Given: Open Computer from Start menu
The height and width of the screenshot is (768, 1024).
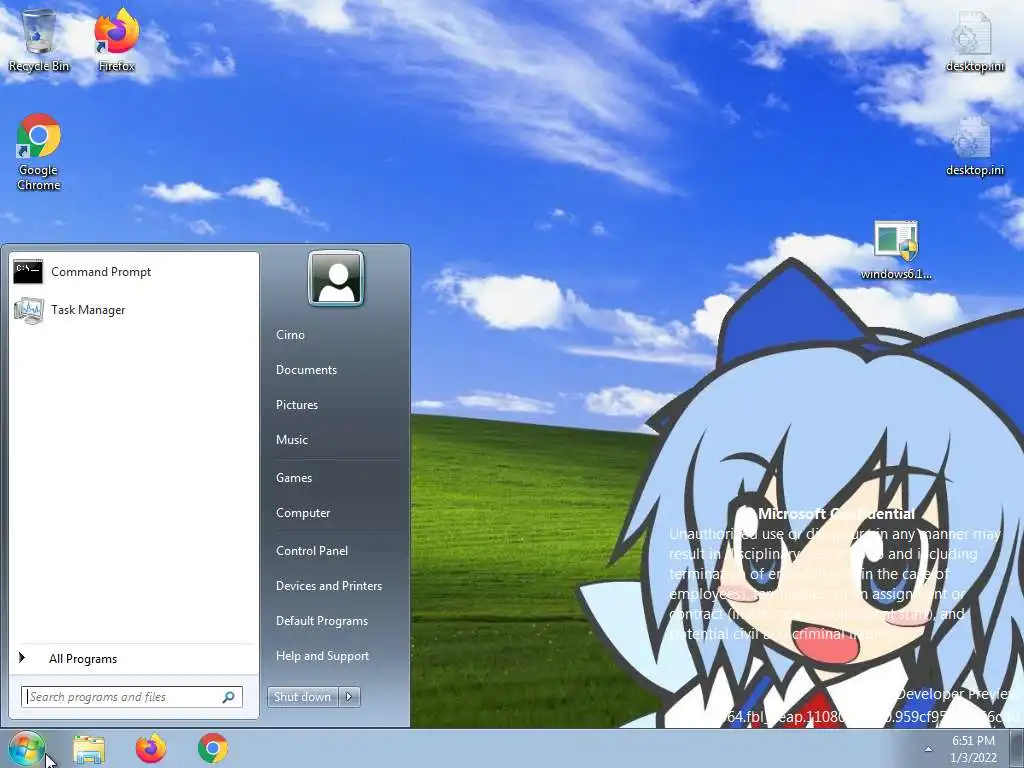Looking at the screenshot, I should click(x=303, y=513).
